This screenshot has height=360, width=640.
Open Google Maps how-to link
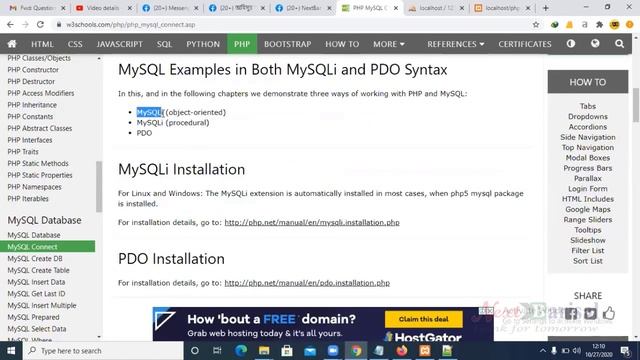click(x=588, y=209)
